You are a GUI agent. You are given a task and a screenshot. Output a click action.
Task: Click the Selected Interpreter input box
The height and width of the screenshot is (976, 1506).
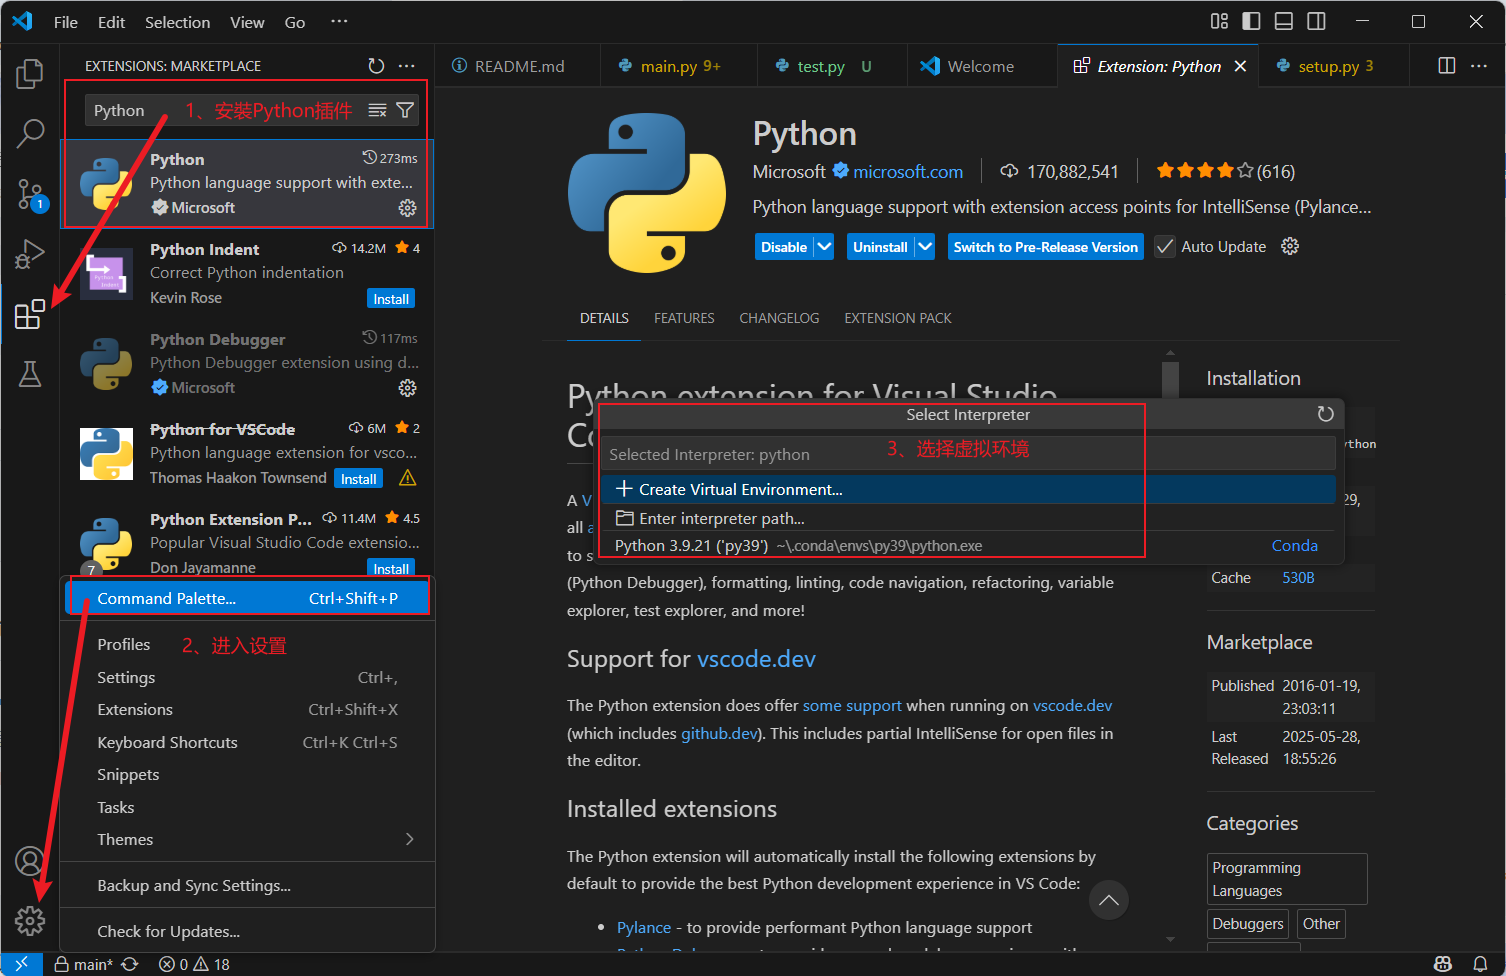(x=968, y=454)
